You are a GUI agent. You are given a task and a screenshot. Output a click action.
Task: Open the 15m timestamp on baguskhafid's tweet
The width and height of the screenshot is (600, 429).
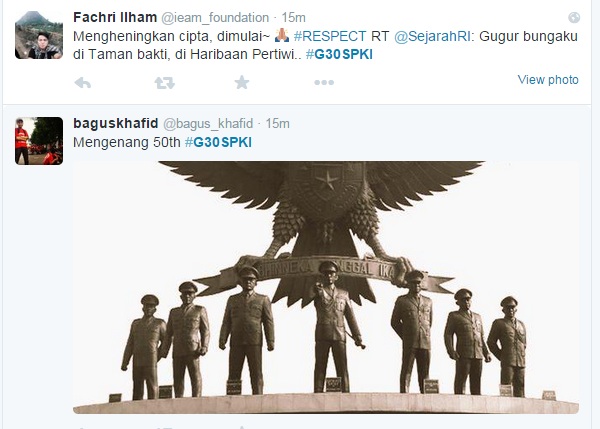277,124
